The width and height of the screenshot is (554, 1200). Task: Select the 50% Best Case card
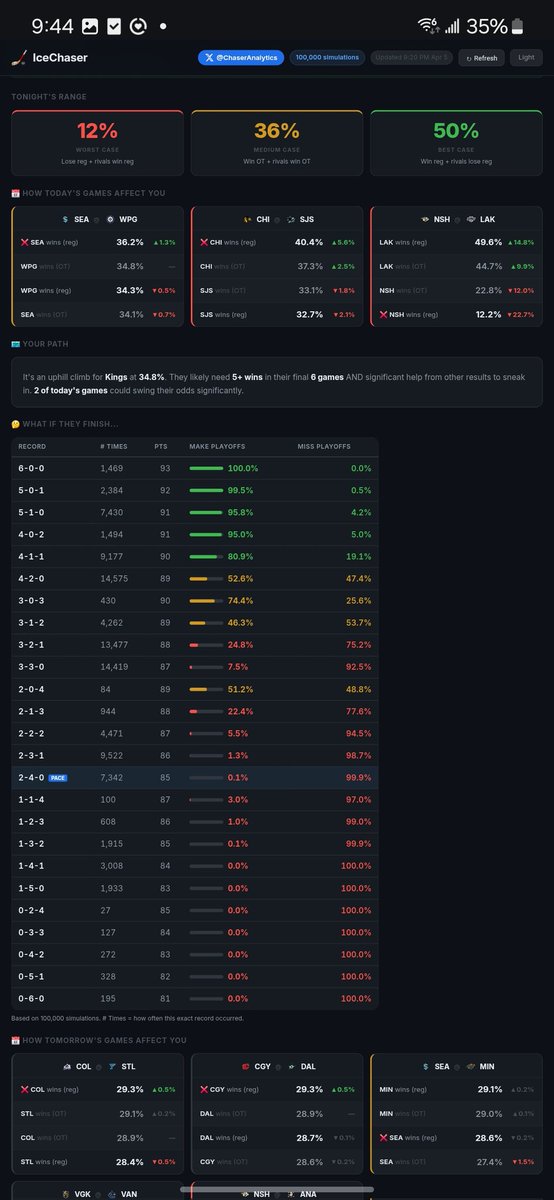tap(457, 143)
